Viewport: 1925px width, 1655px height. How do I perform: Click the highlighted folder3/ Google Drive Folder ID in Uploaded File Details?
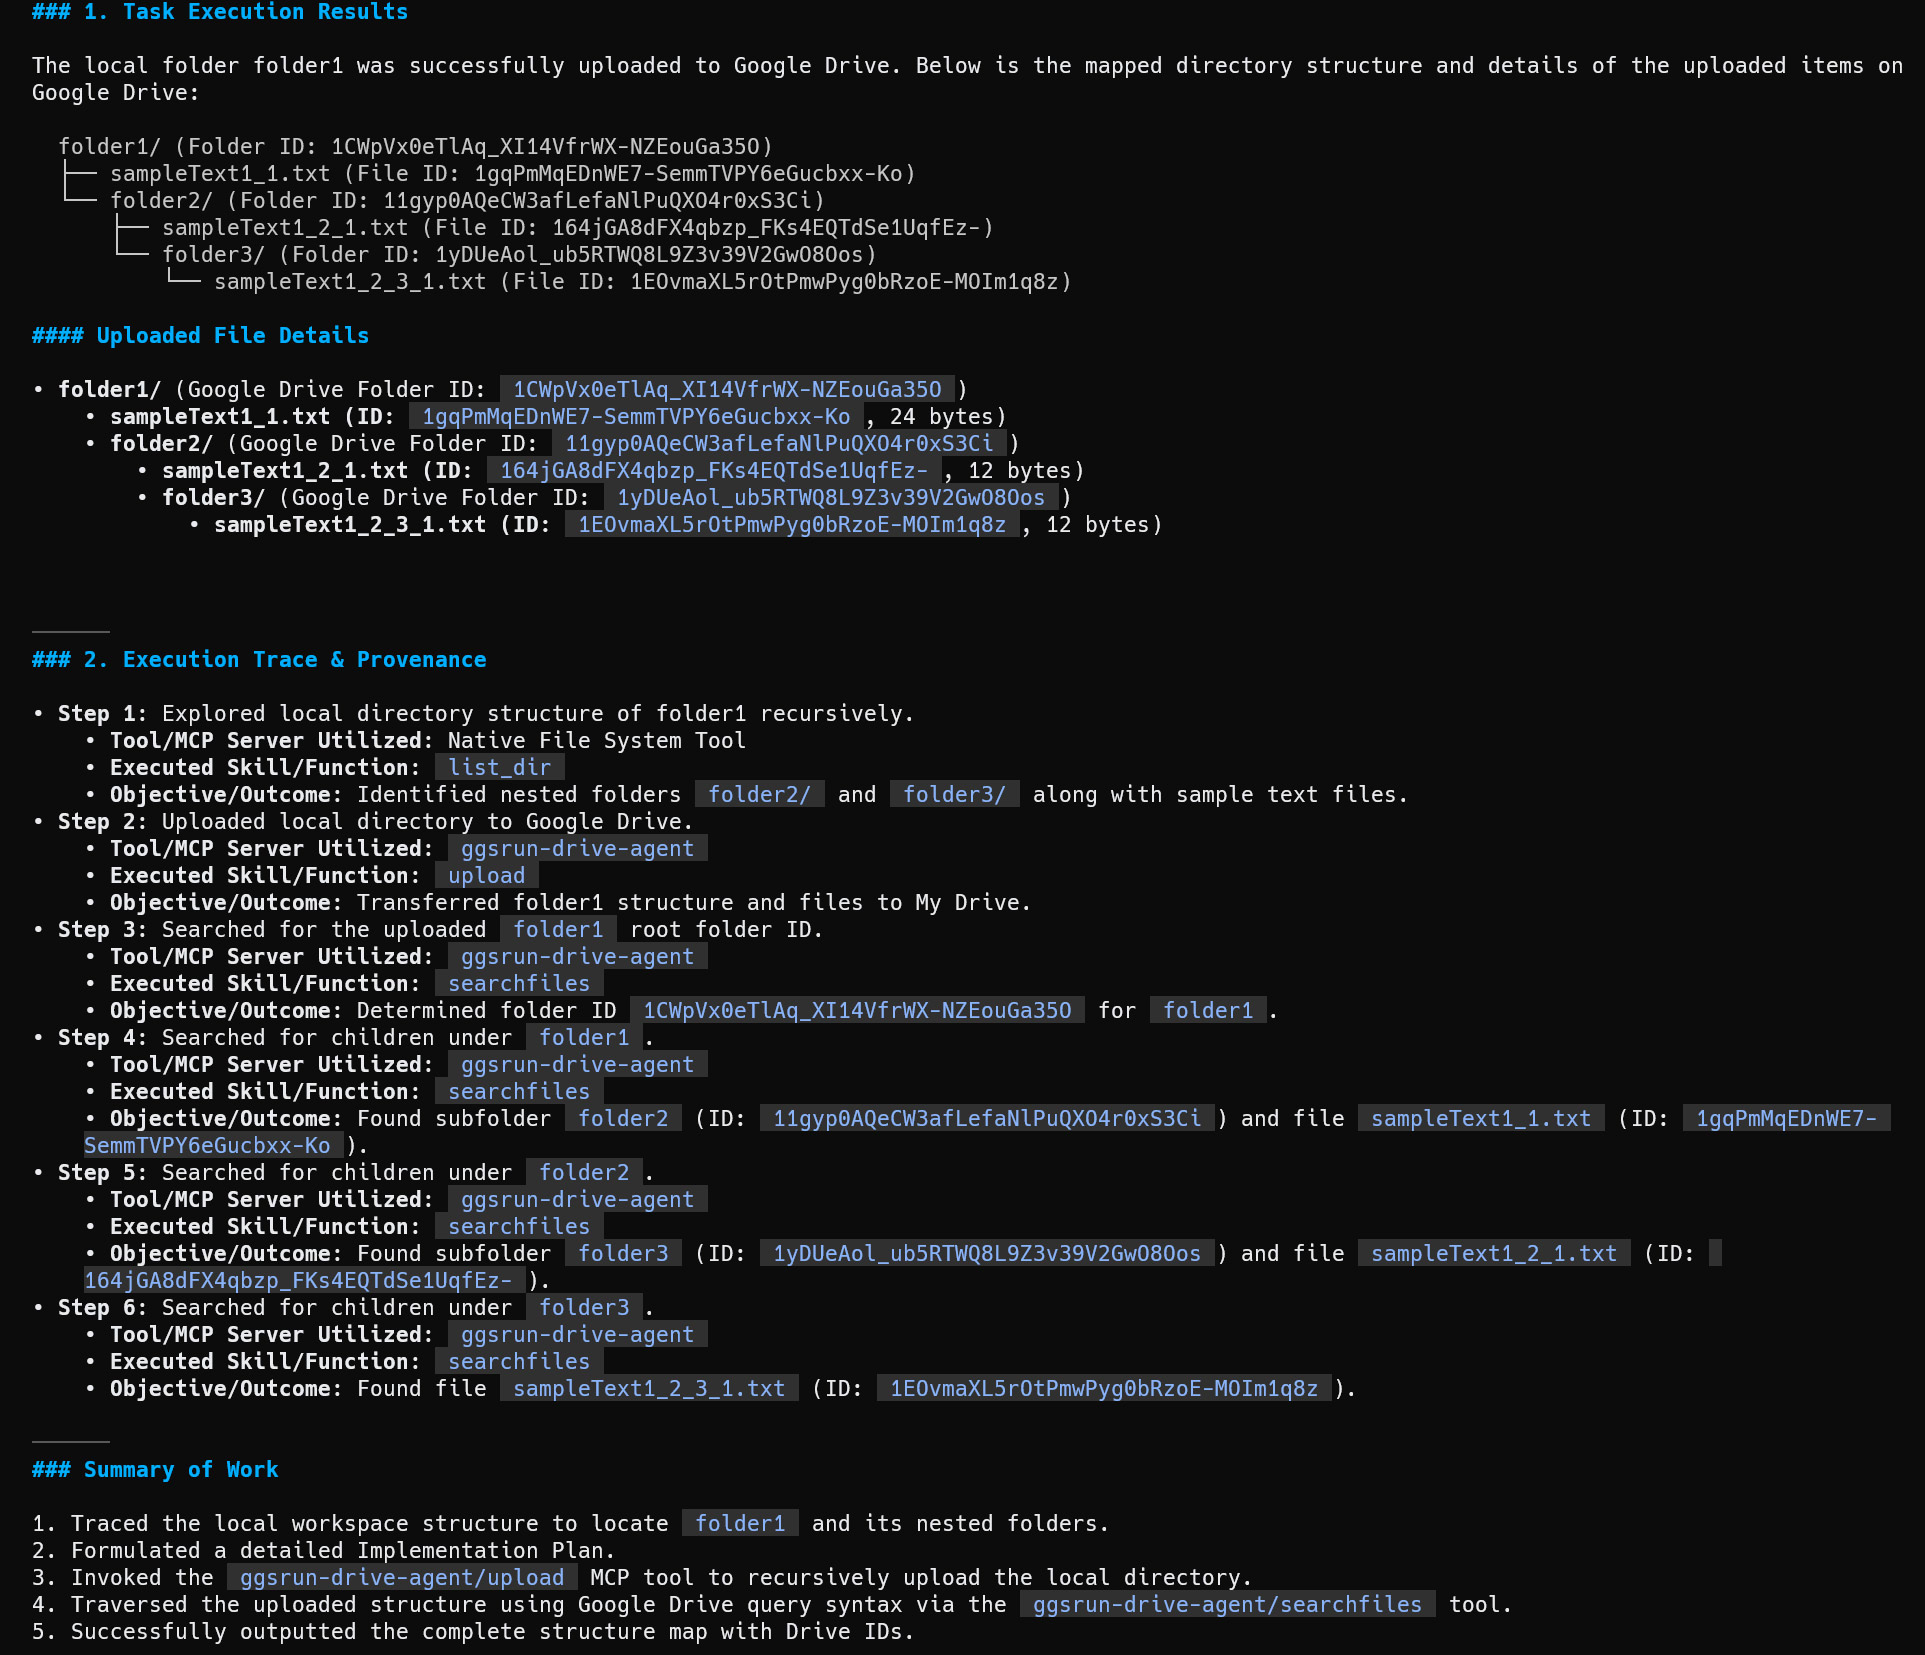click(x=831, y=498)
